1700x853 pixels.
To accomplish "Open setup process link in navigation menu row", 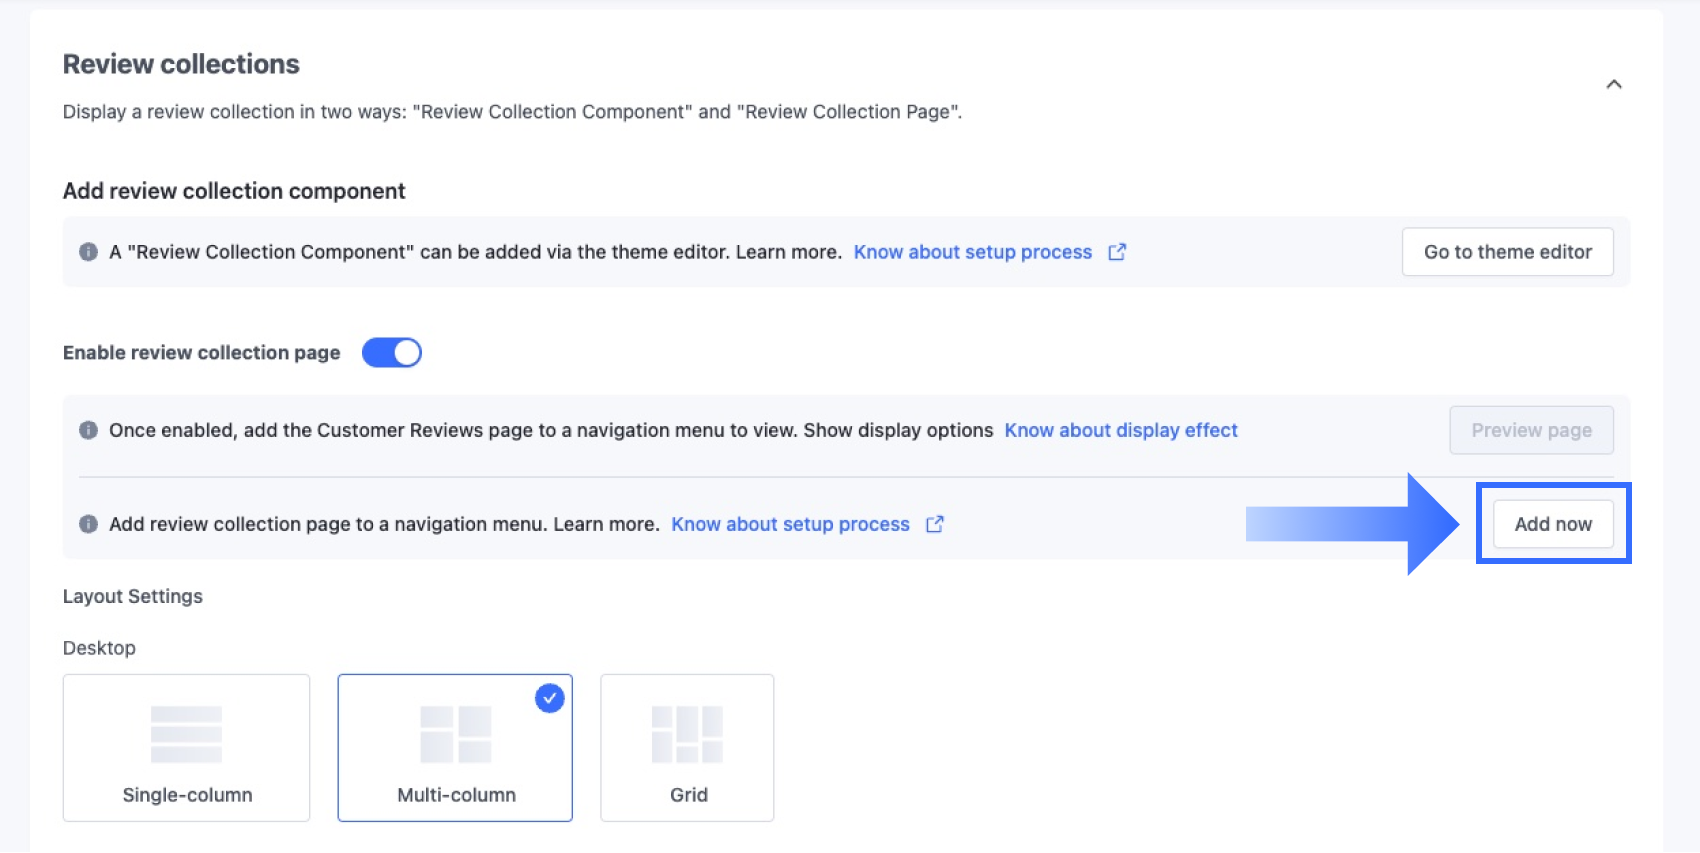I will (x=790, y=524).
